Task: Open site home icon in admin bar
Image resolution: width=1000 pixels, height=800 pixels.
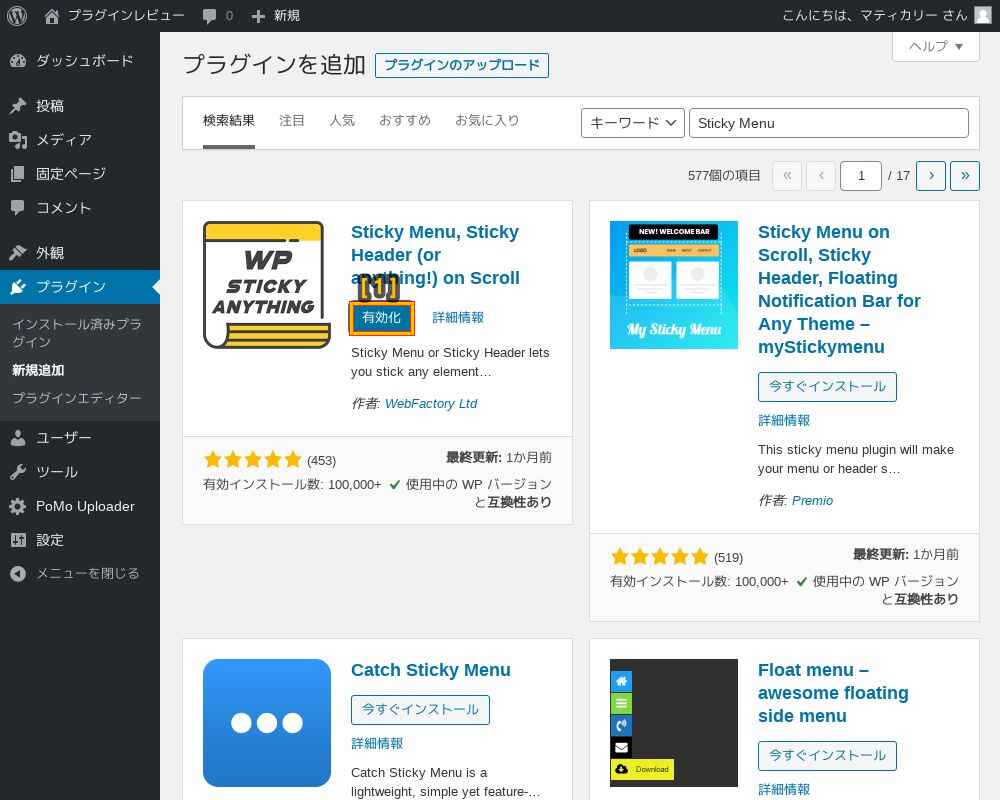Action: tap(52, 16)
